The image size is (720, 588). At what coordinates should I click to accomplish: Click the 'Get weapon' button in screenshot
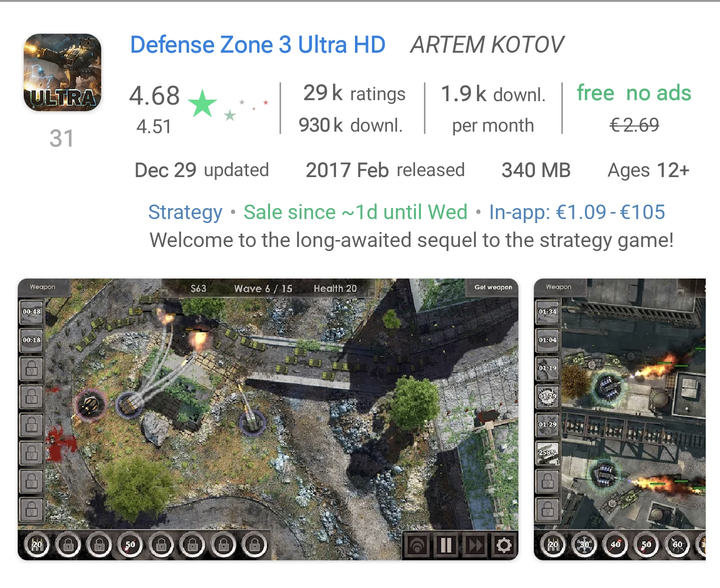coord(493,287)
